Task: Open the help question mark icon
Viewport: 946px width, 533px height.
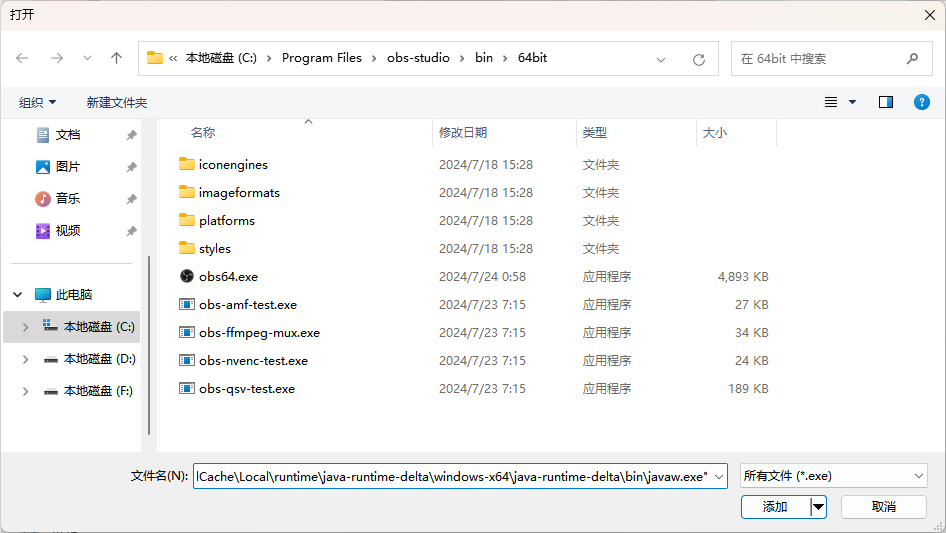Action: pos(922,102)
